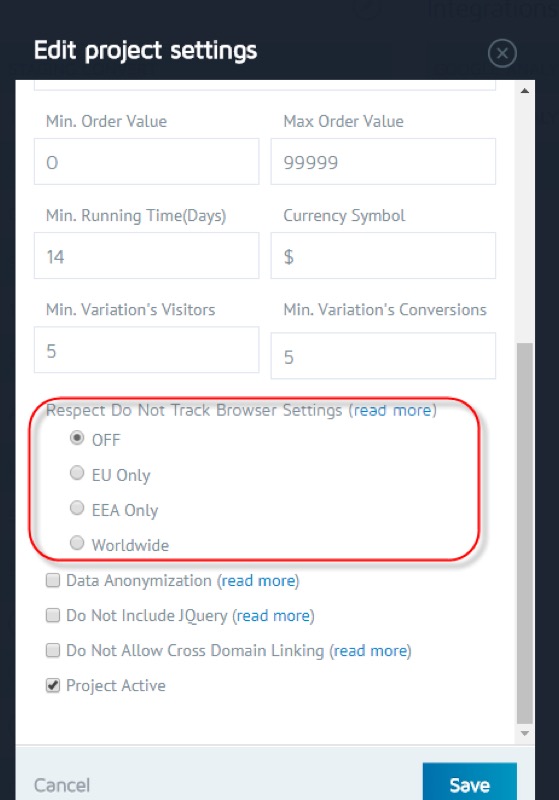This screenshot has height=800, width=559.
Task: Open read more for Cross Domain Linking
Action: click(371, 651)
